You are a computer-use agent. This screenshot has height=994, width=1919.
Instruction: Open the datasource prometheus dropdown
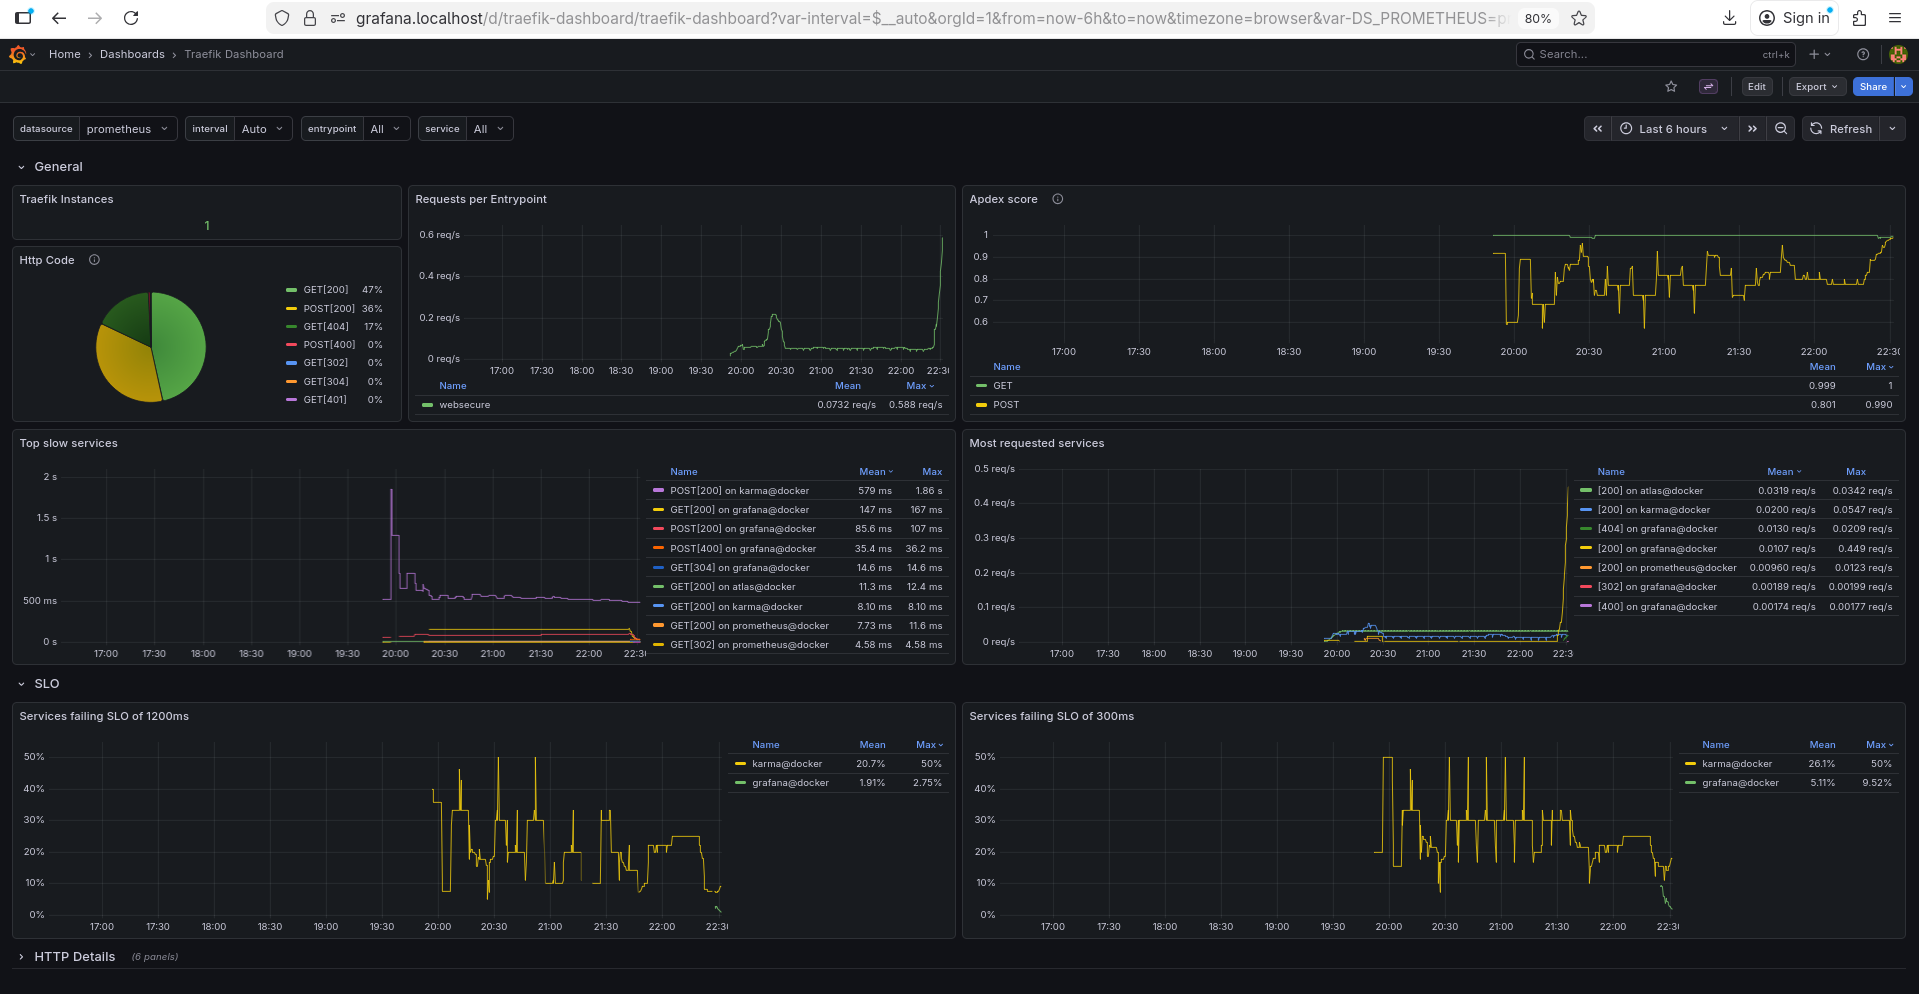point(128,129)
